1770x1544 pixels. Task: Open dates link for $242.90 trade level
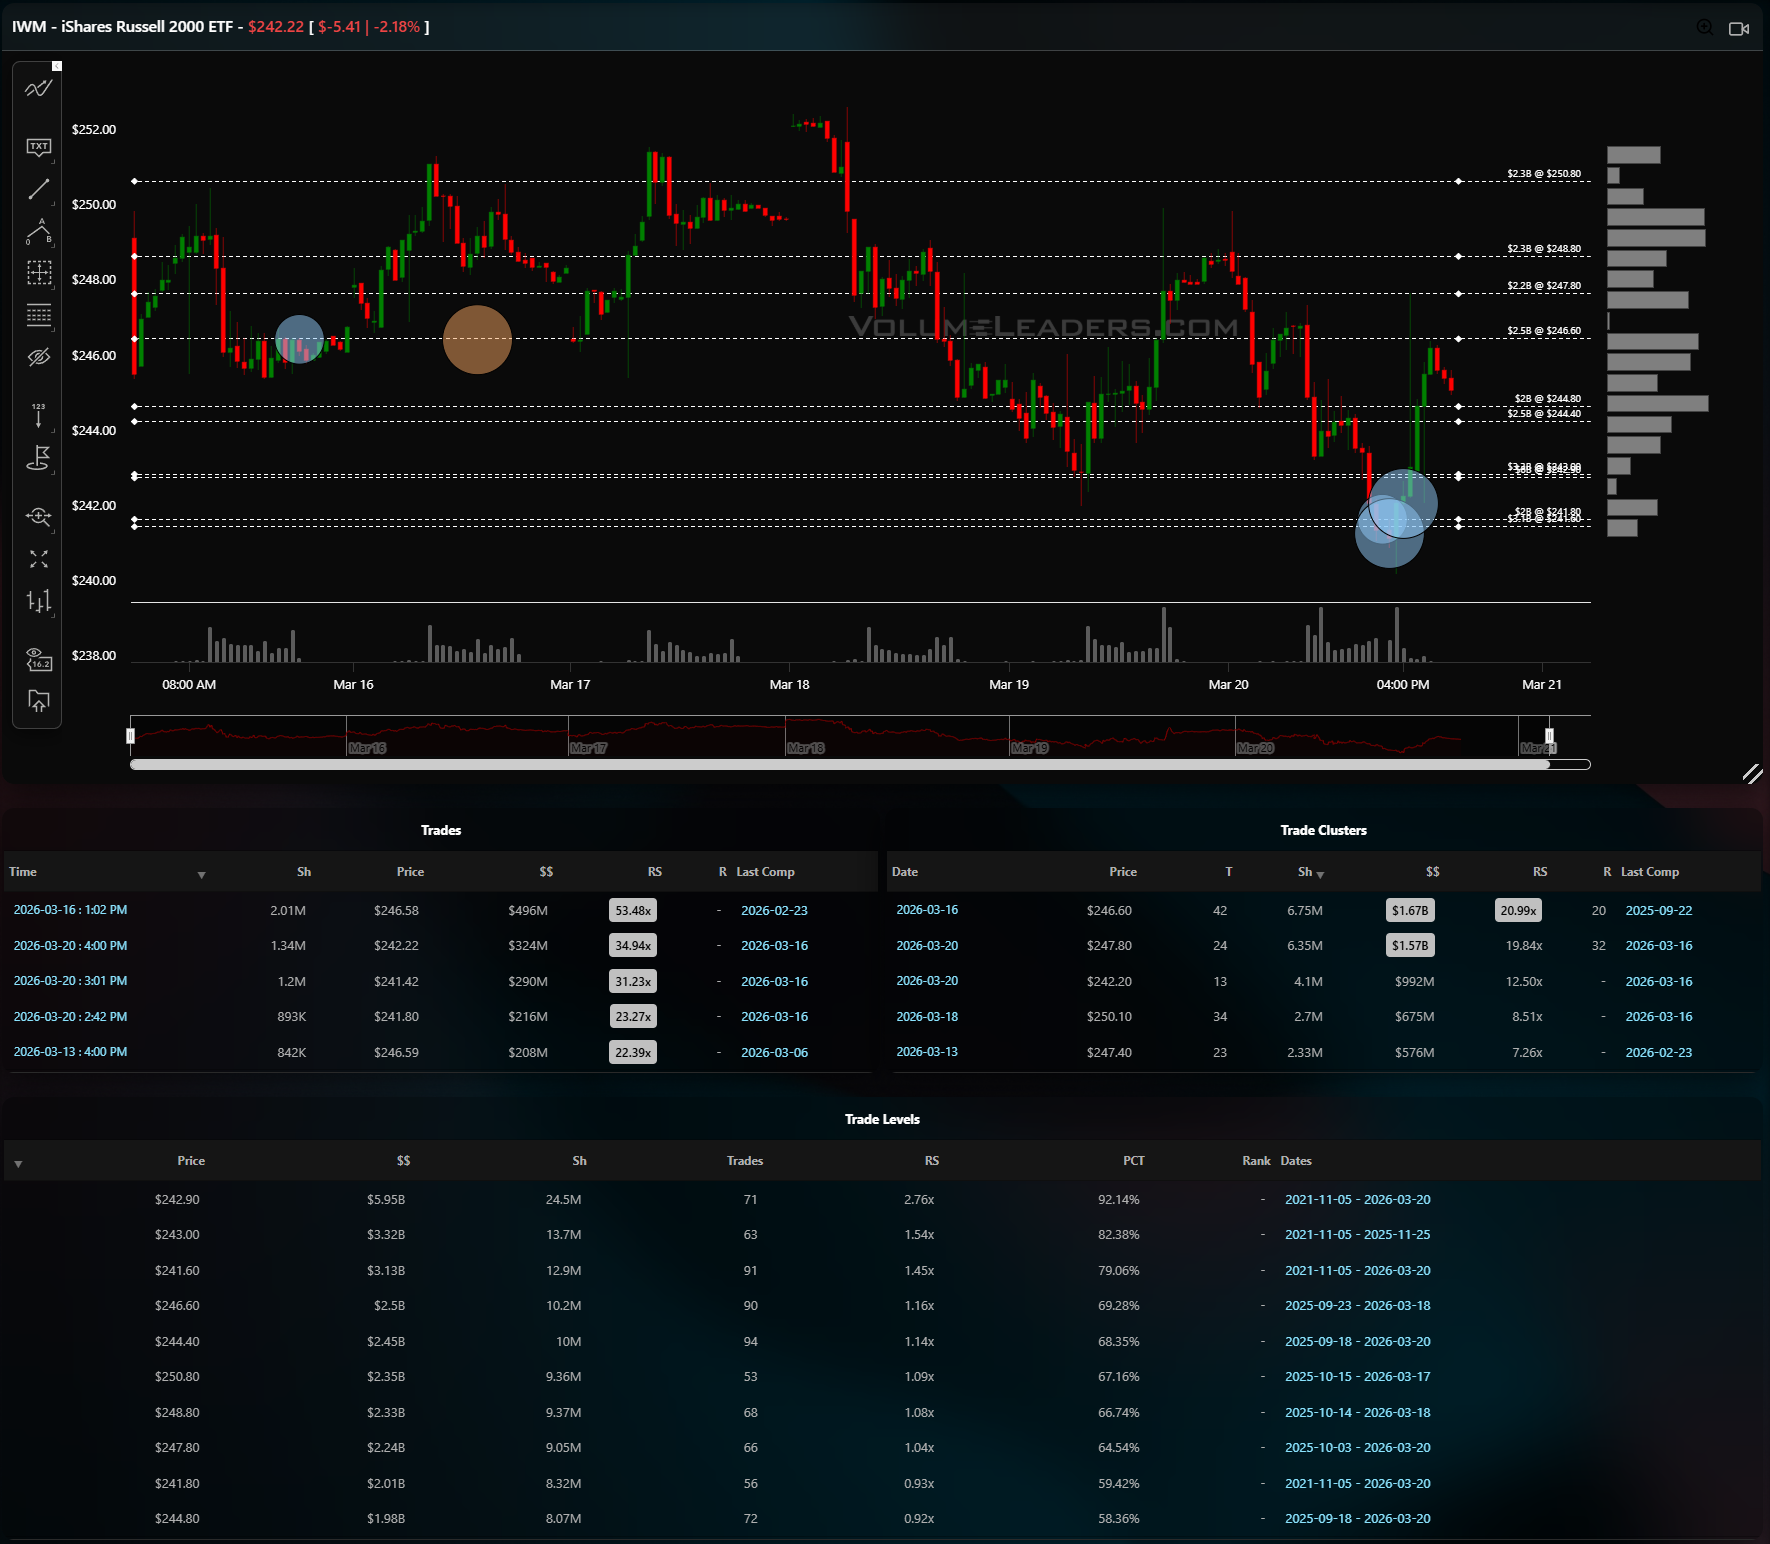click(x=1357, y=1200)
